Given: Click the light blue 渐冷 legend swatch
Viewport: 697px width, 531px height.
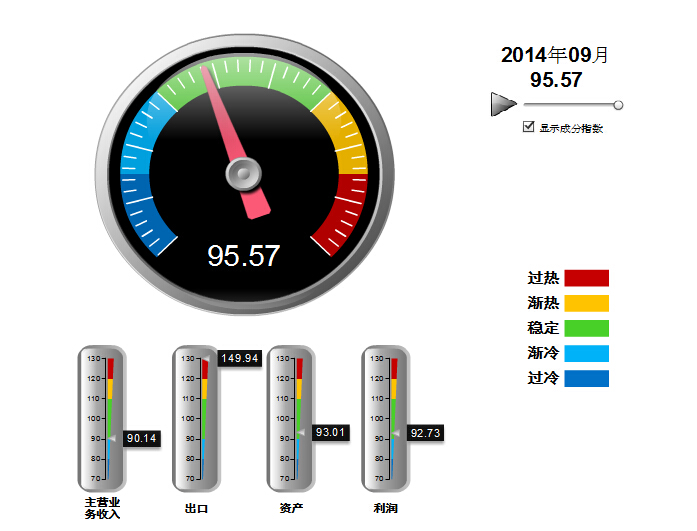Looking at the screenshot, I should pyautogui.click(x=586, y=353).
